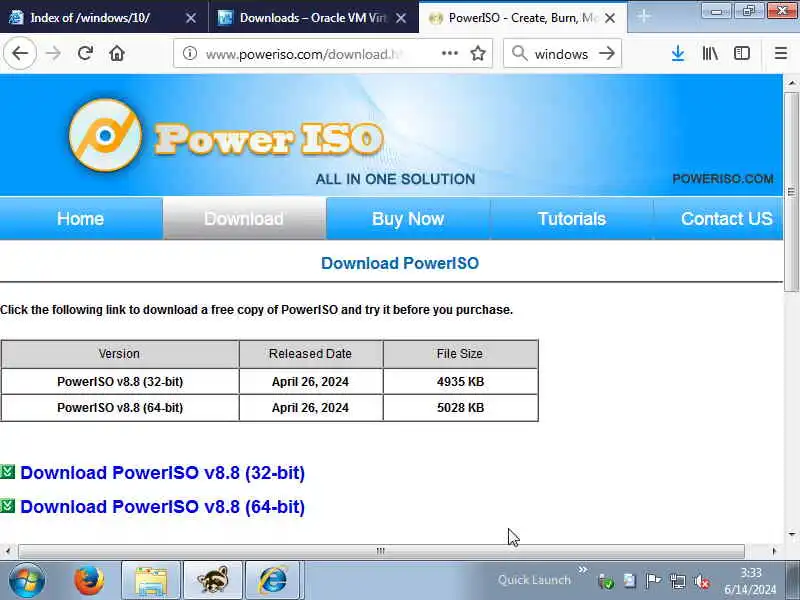
Task: Expand Quick Launch chevron on taskbar
Action: (583, 569)
